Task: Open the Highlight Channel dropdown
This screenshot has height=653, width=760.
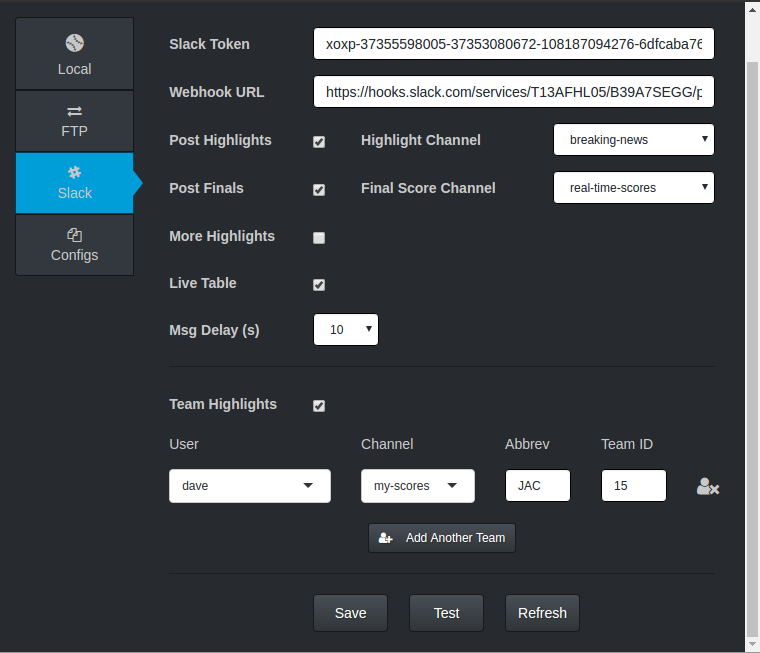Action: pyautogui.click(x=634, y=140)
